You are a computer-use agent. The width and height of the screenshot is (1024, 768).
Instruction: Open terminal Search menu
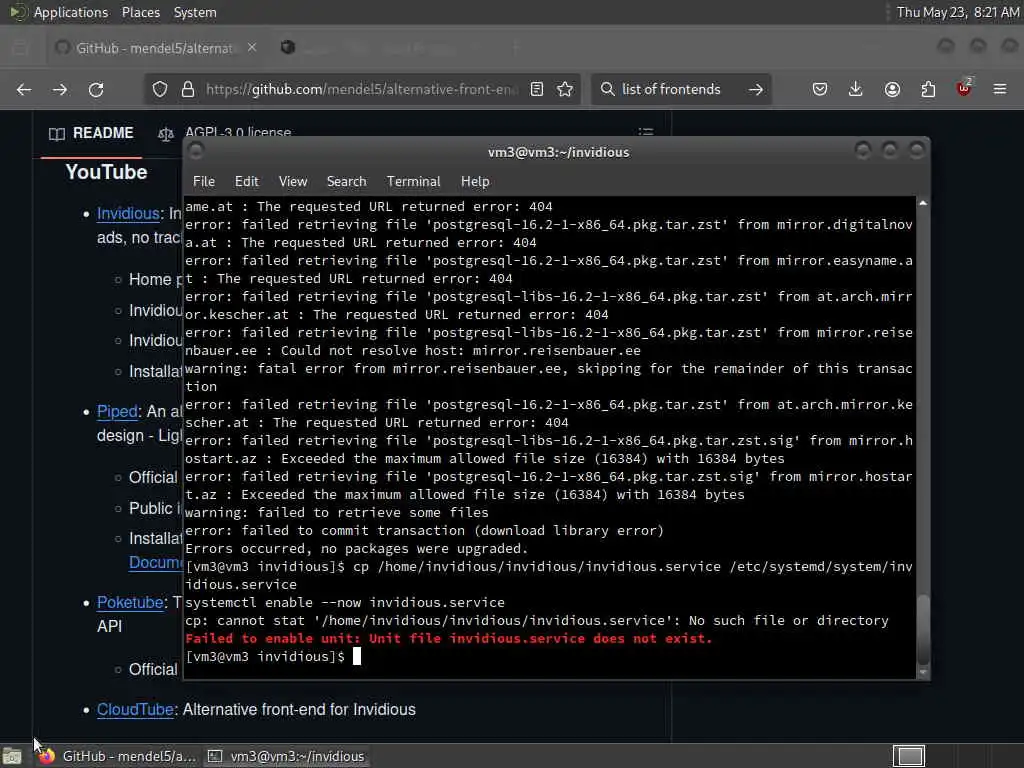346,182
